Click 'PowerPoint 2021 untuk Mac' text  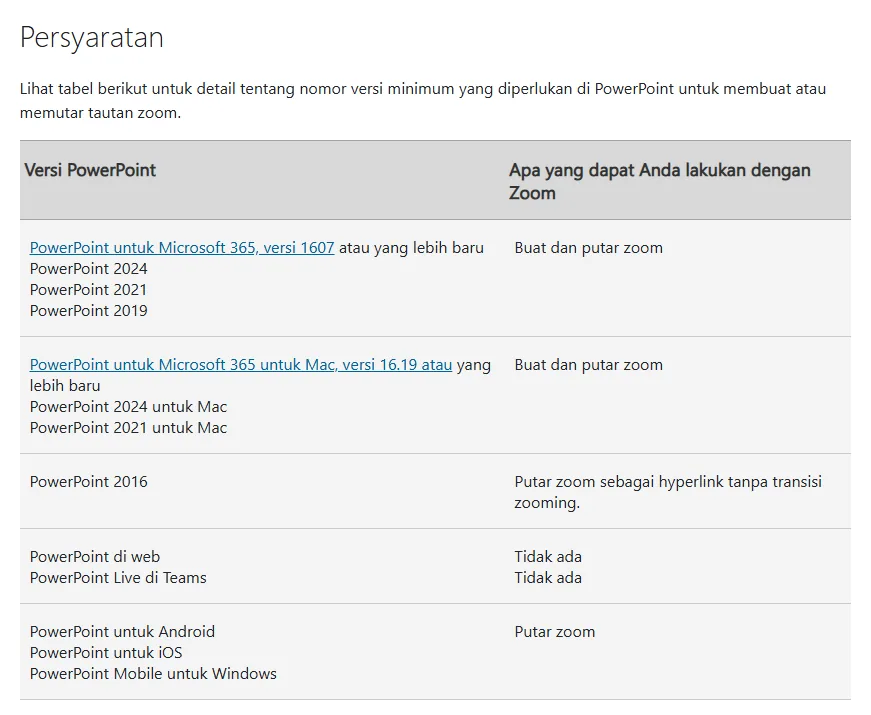(x=128, y=428)
